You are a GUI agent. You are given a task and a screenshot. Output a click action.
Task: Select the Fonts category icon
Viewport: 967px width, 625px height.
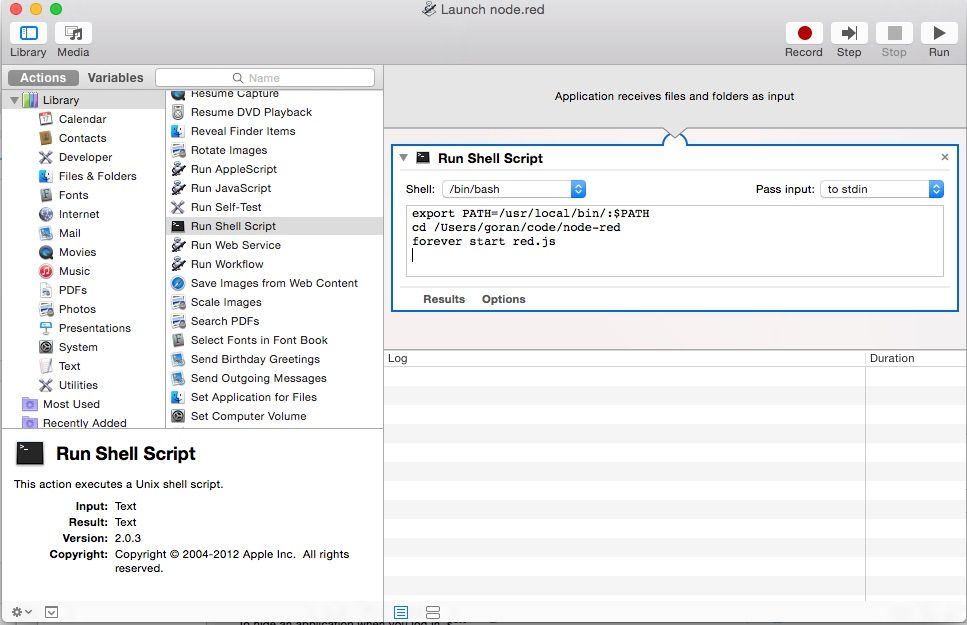46,195
